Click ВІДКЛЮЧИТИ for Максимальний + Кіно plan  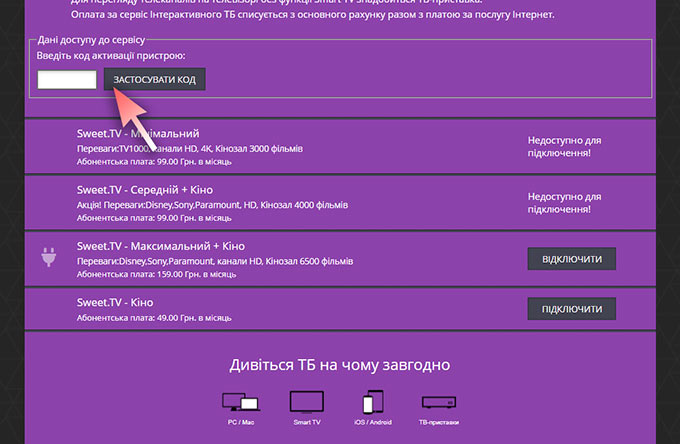point(572,259)
